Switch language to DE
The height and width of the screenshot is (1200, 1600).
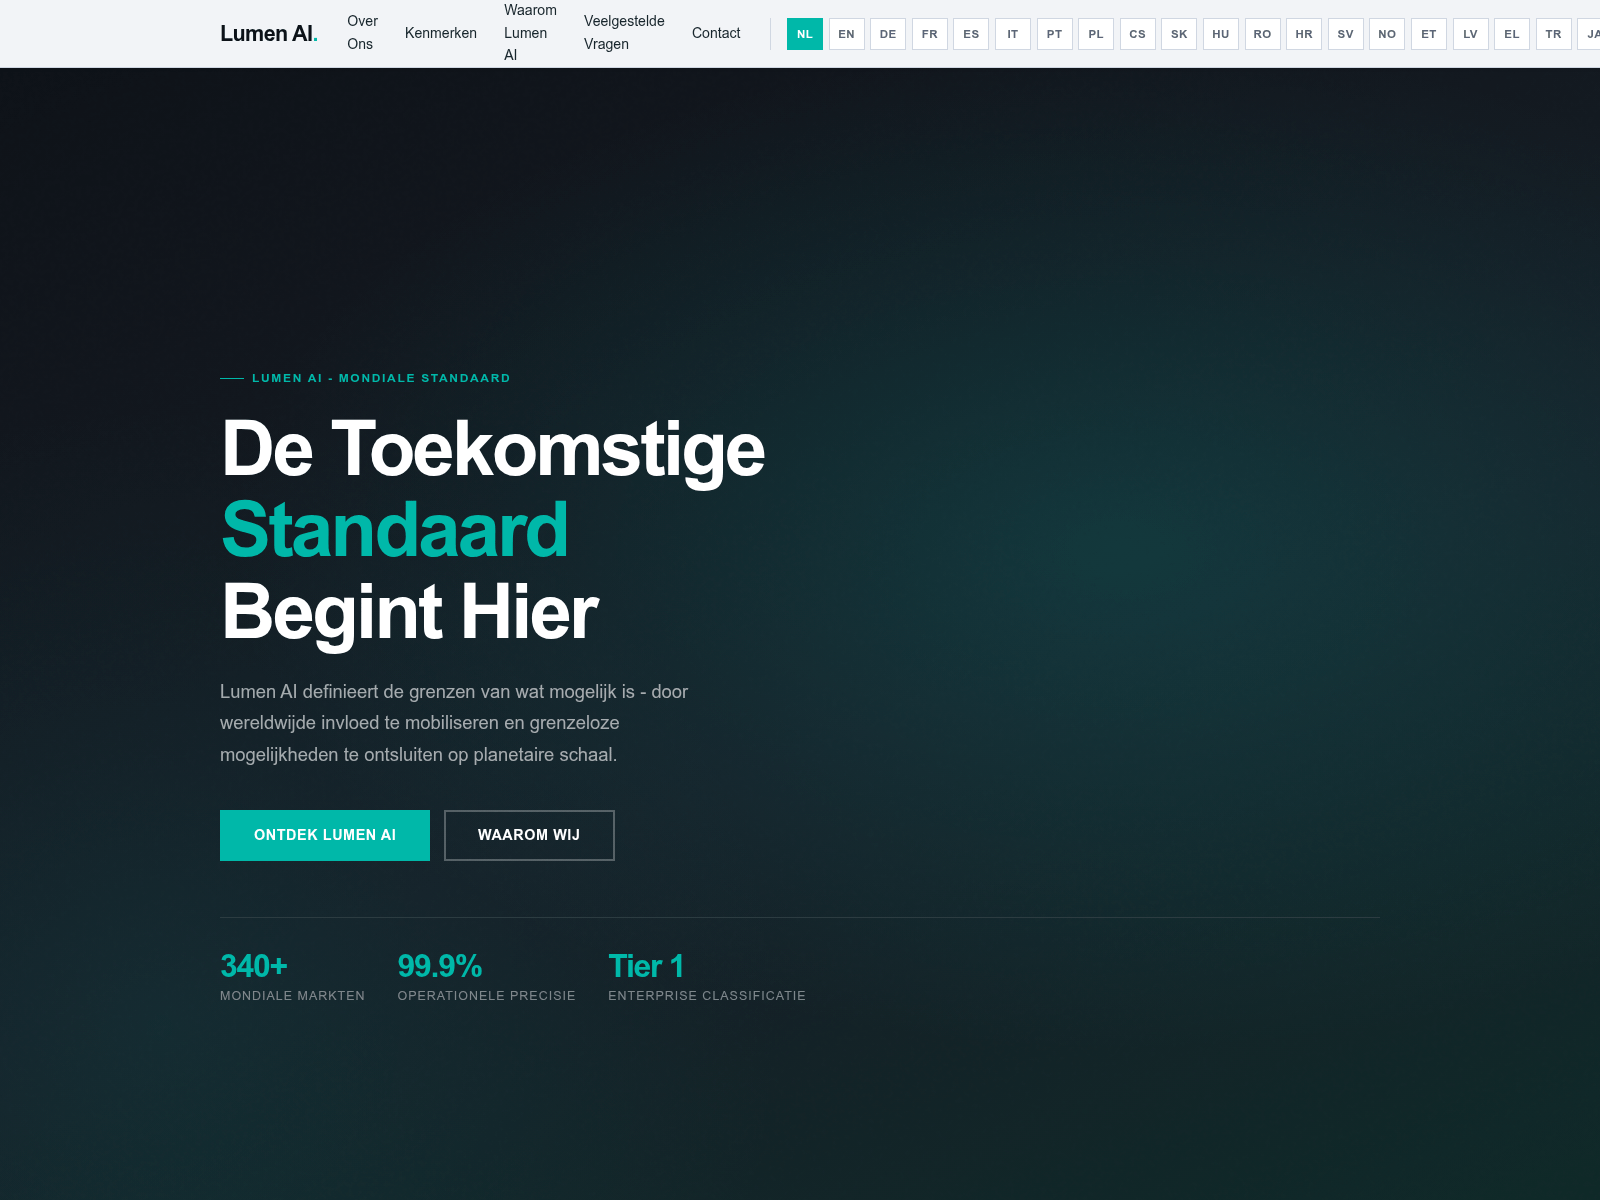(888, 34)
